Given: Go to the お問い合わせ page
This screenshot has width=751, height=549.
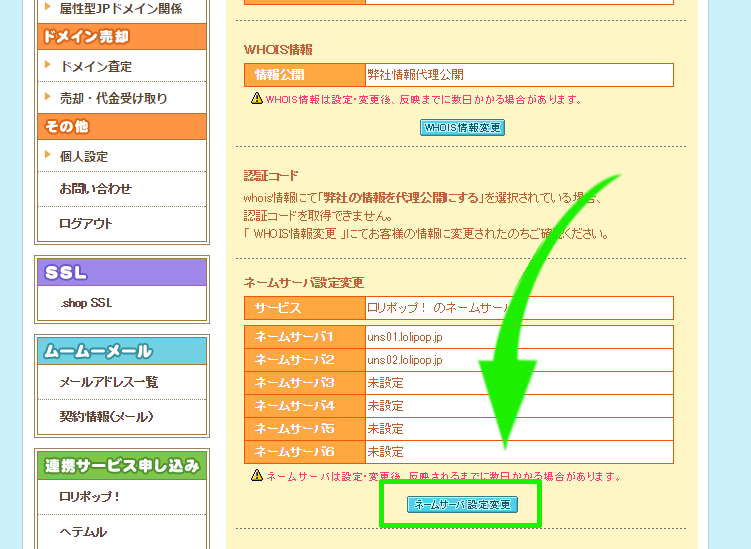Looking at the screenshot, I should tap(95, 188).
